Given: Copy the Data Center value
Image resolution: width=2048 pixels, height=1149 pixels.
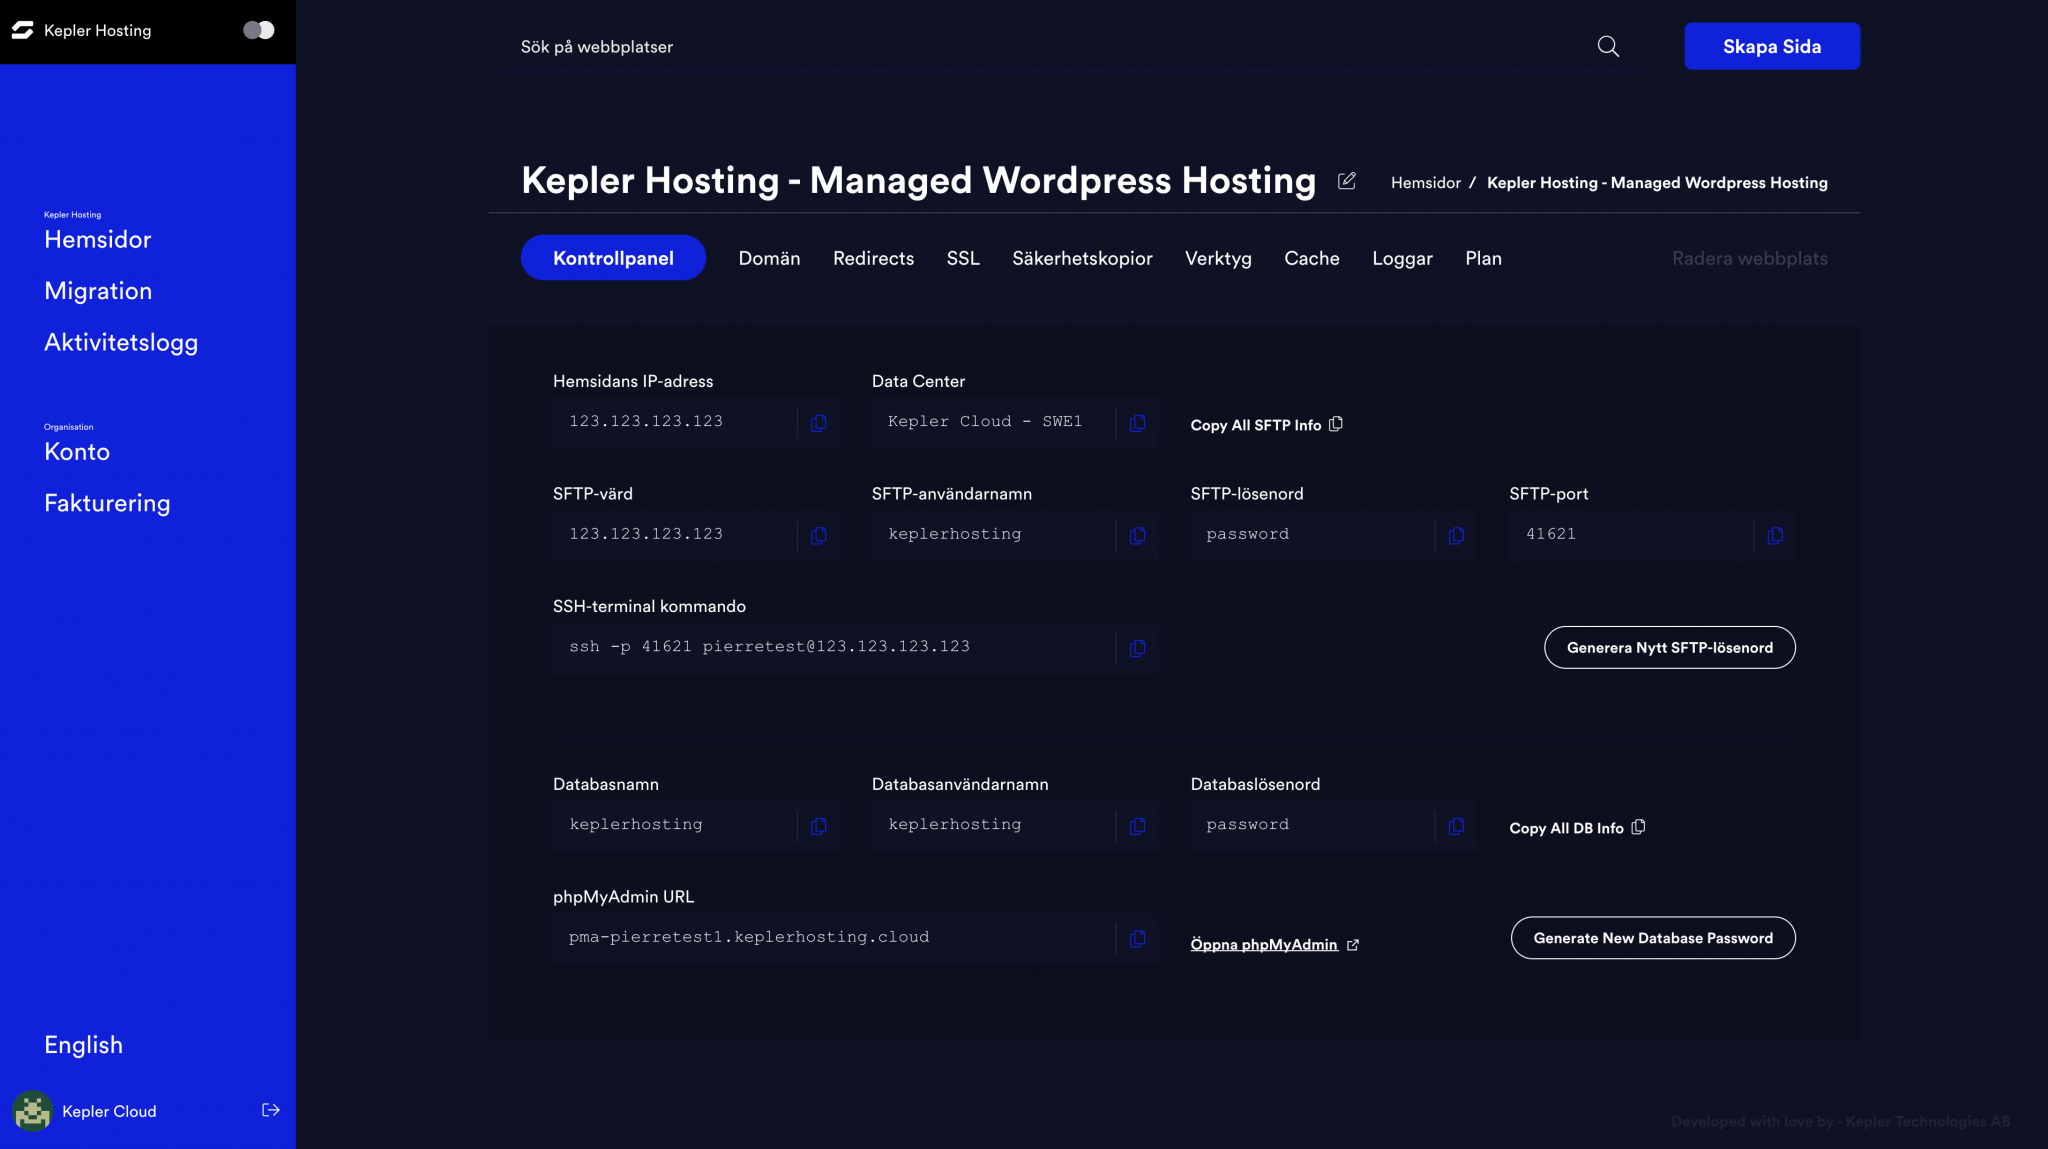Looking at the screenshot, I should (x=1138, y=423).
